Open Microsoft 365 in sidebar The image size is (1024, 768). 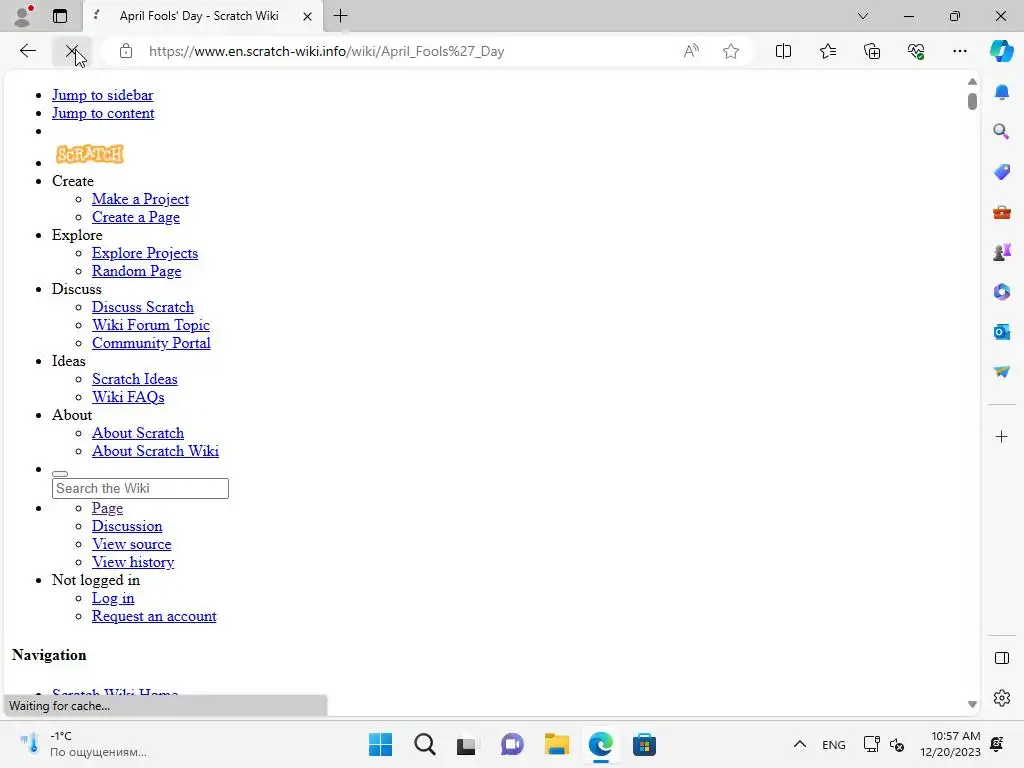coord(1002,291)
